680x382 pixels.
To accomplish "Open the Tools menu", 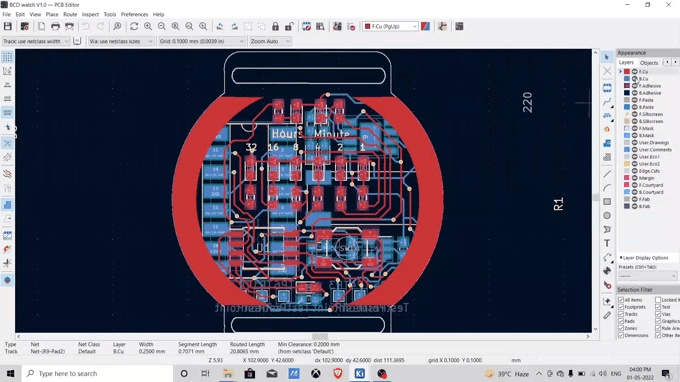I will (110, 14).
